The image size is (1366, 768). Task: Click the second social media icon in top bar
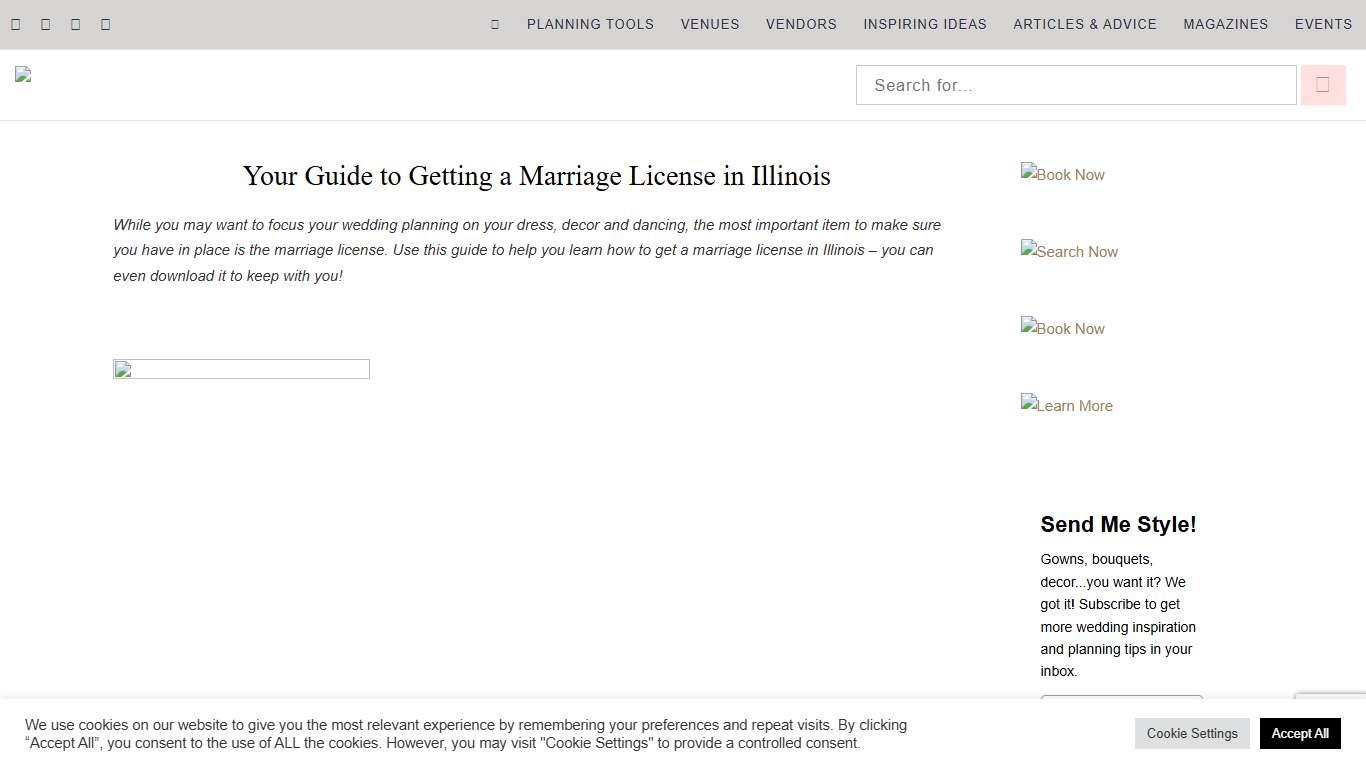pos(45,24)
